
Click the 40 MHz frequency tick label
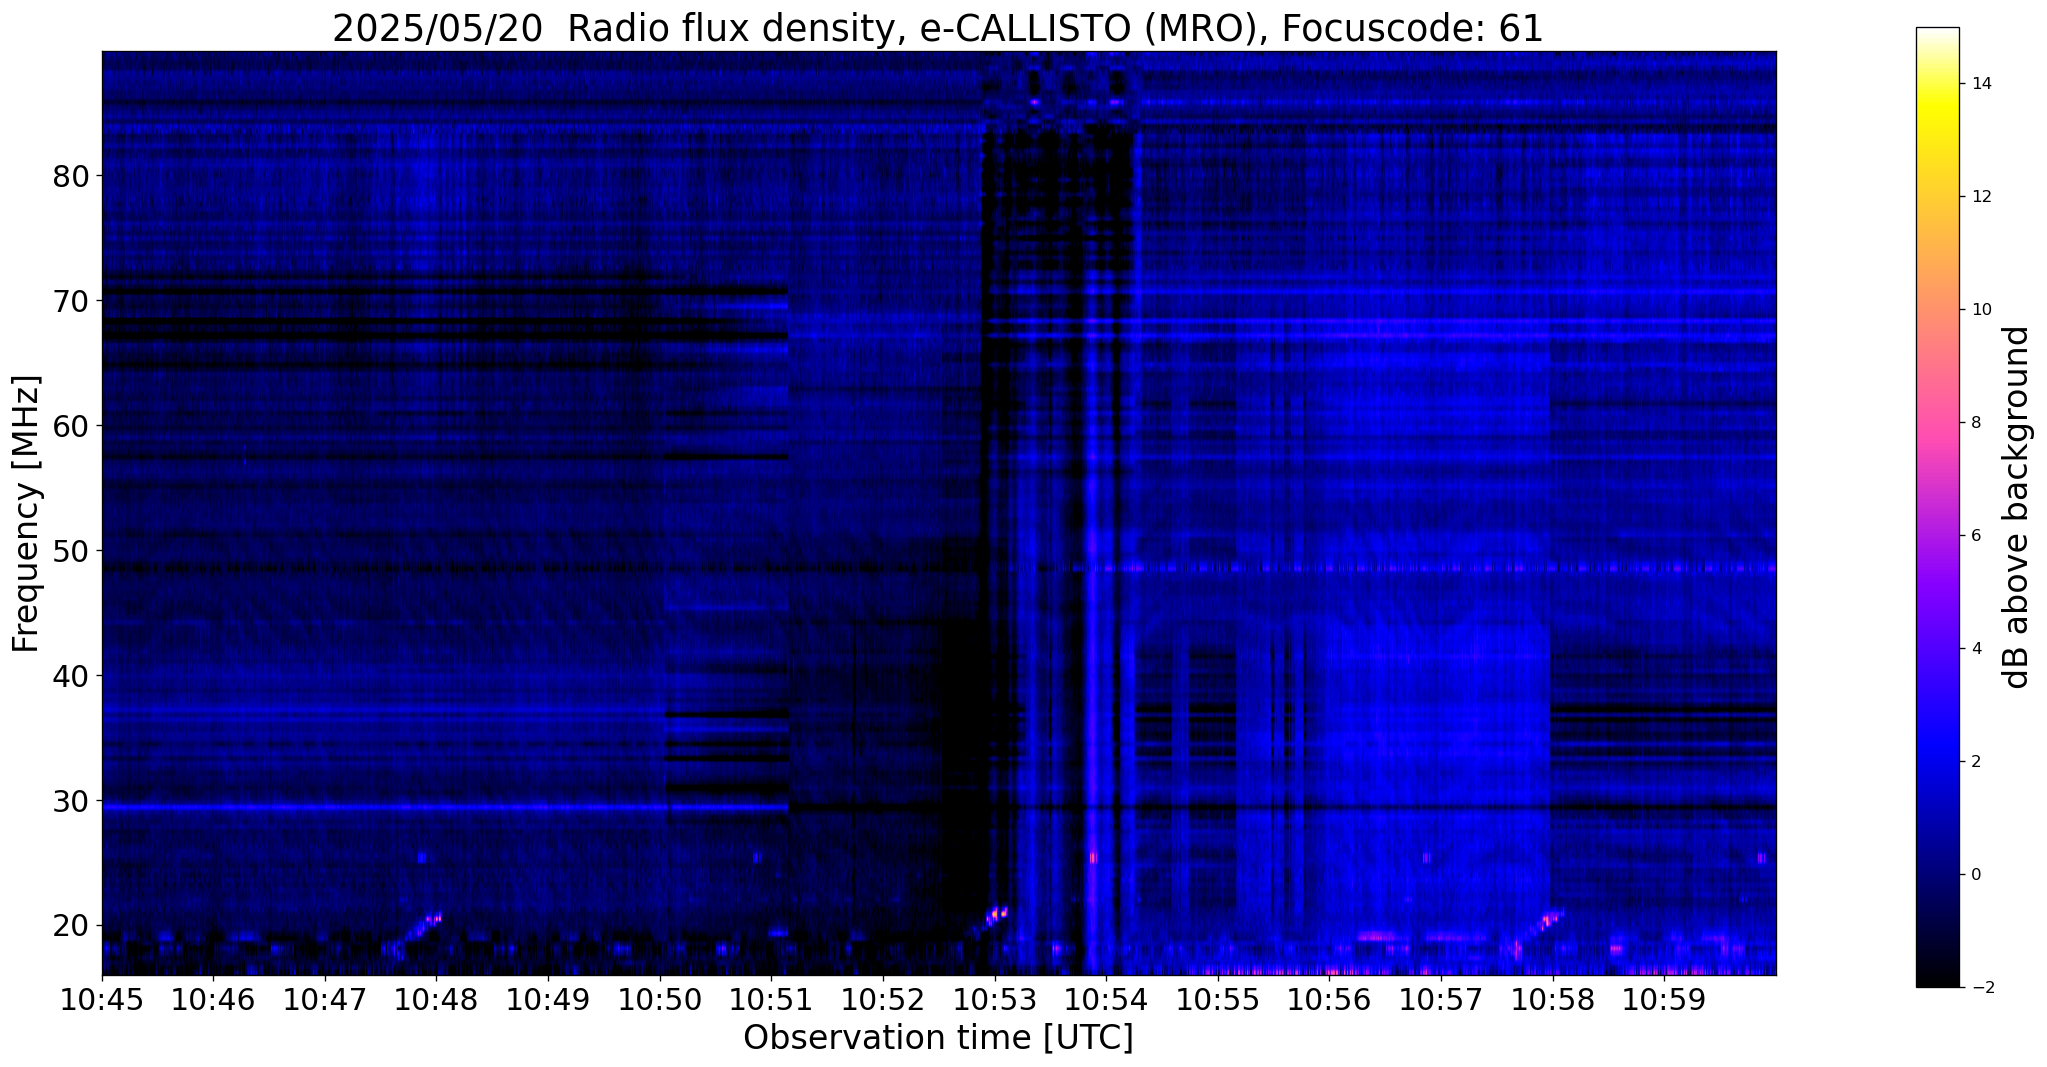(x=71, y=676)
